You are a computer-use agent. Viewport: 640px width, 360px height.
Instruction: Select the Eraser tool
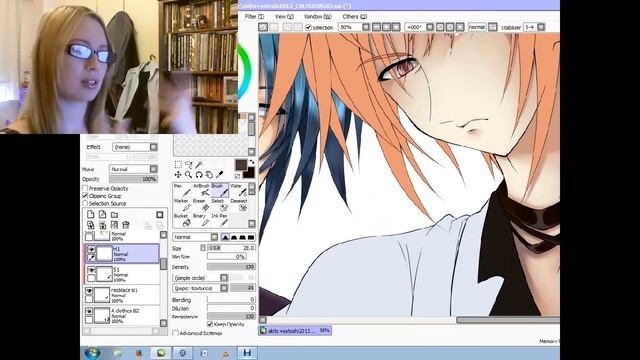(201, 205)
